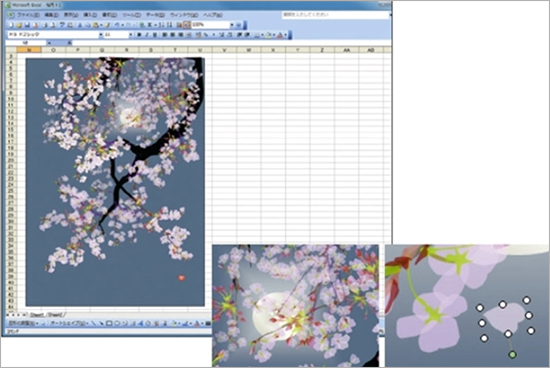Click the New workbook icon

(x=11, y=25)
